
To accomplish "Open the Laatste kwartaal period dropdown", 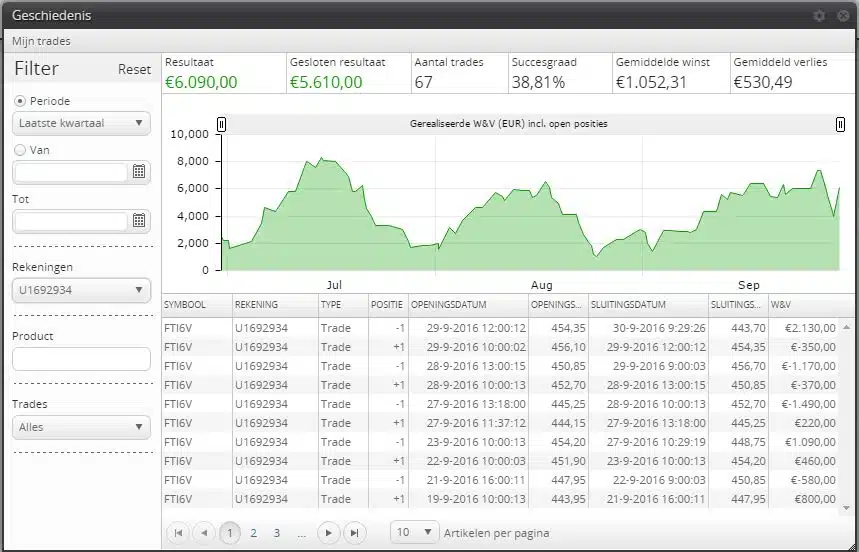I will click(x=81, y=123).
